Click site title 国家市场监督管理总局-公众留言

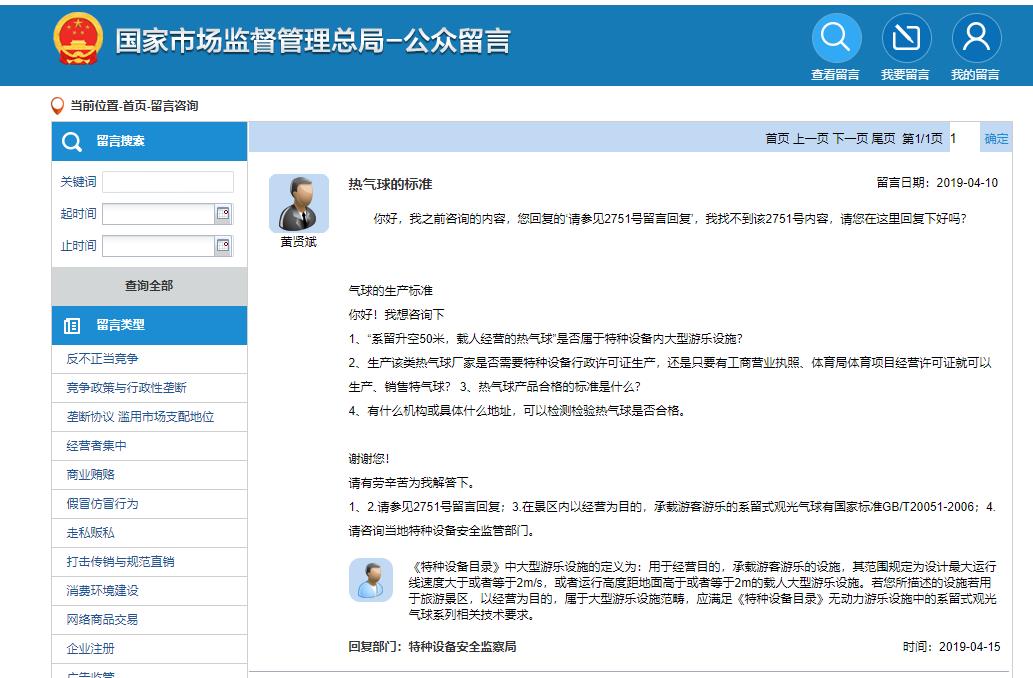pyautogui.click(x=313, y=40)
